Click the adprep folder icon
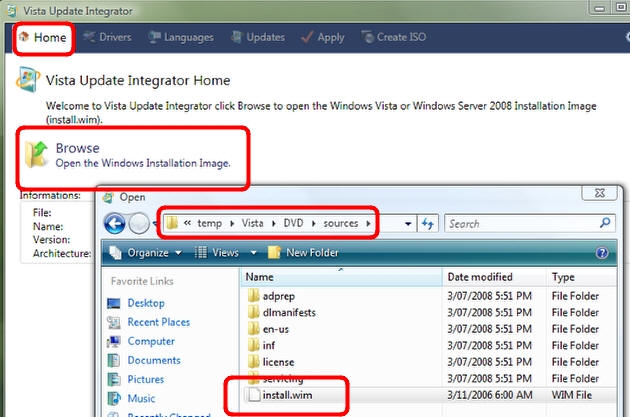Image resolution: width=630 pixels, height=417 pixels. tap(254, 296)
